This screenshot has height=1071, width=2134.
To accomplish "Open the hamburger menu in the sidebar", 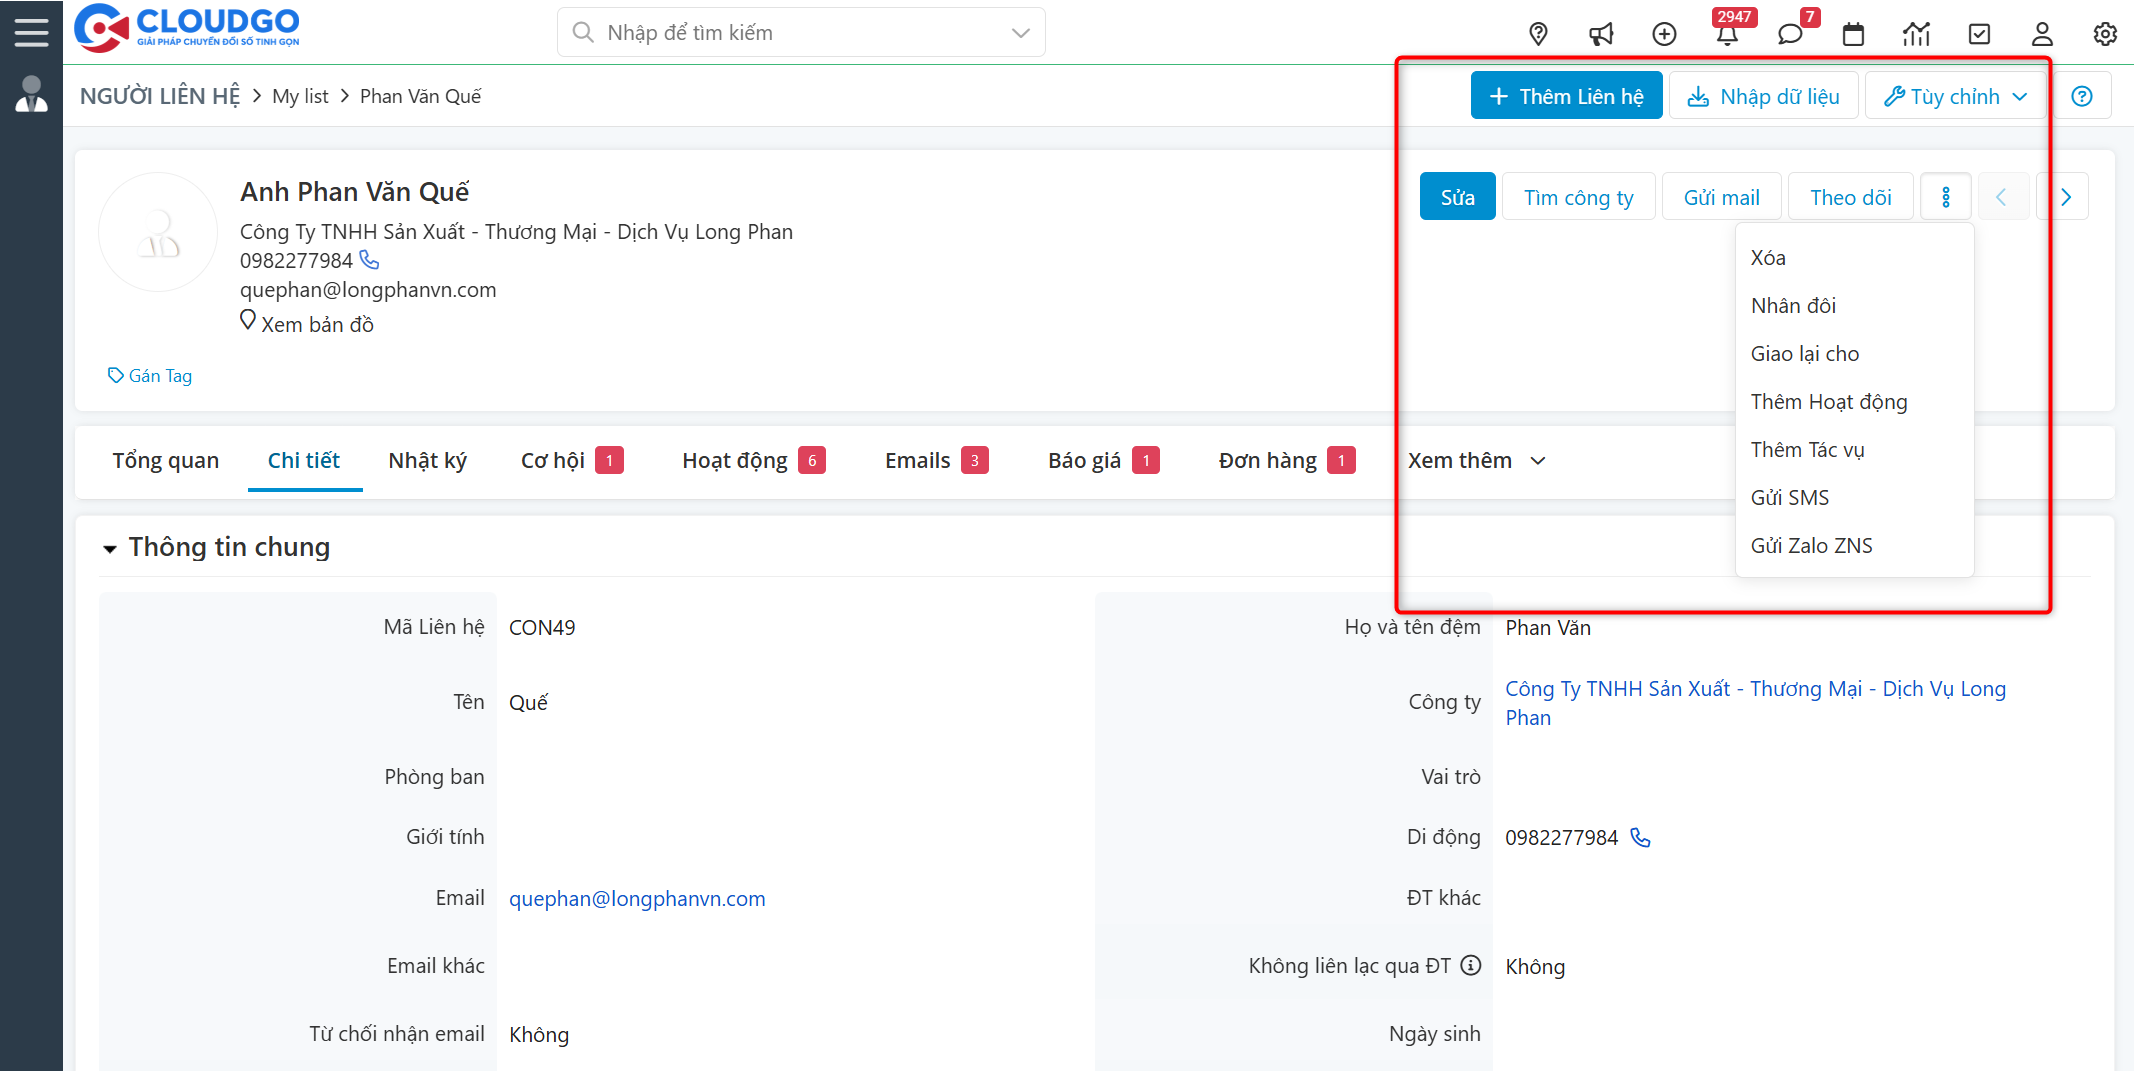I will pyautogui.click(x=31, y=30).
